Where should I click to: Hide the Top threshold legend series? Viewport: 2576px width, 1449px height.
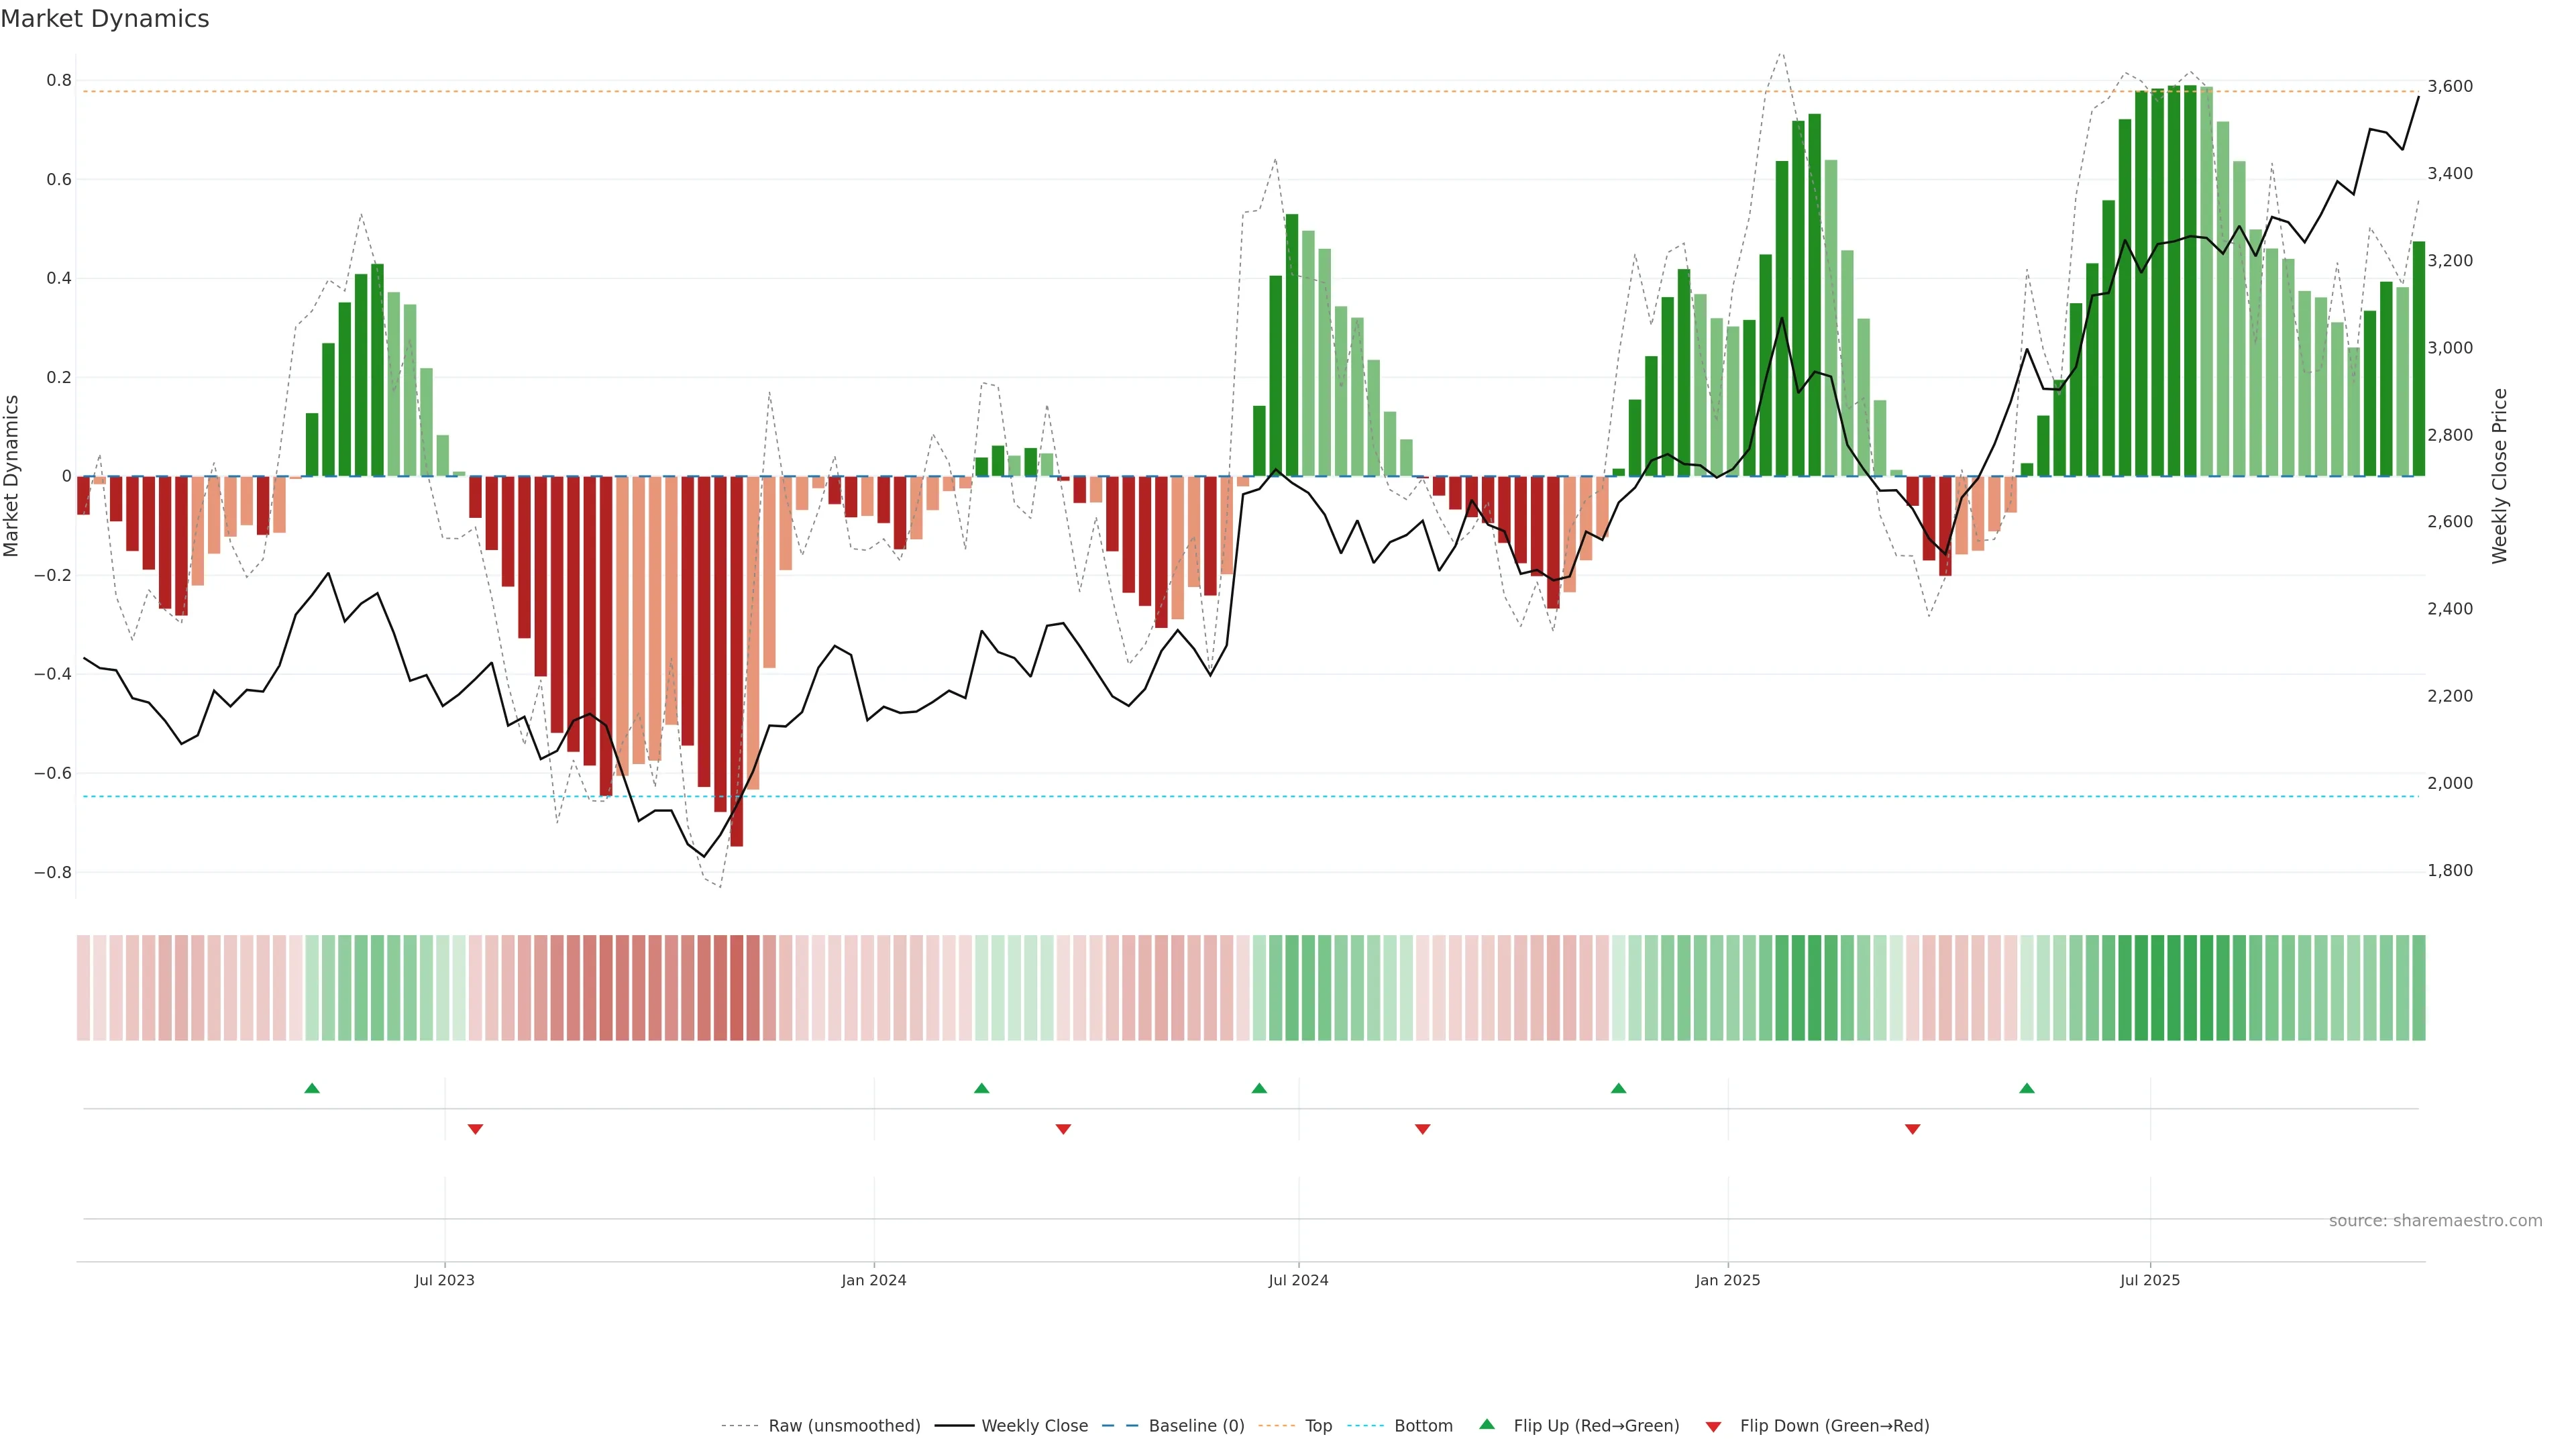pos(1318,1426)
